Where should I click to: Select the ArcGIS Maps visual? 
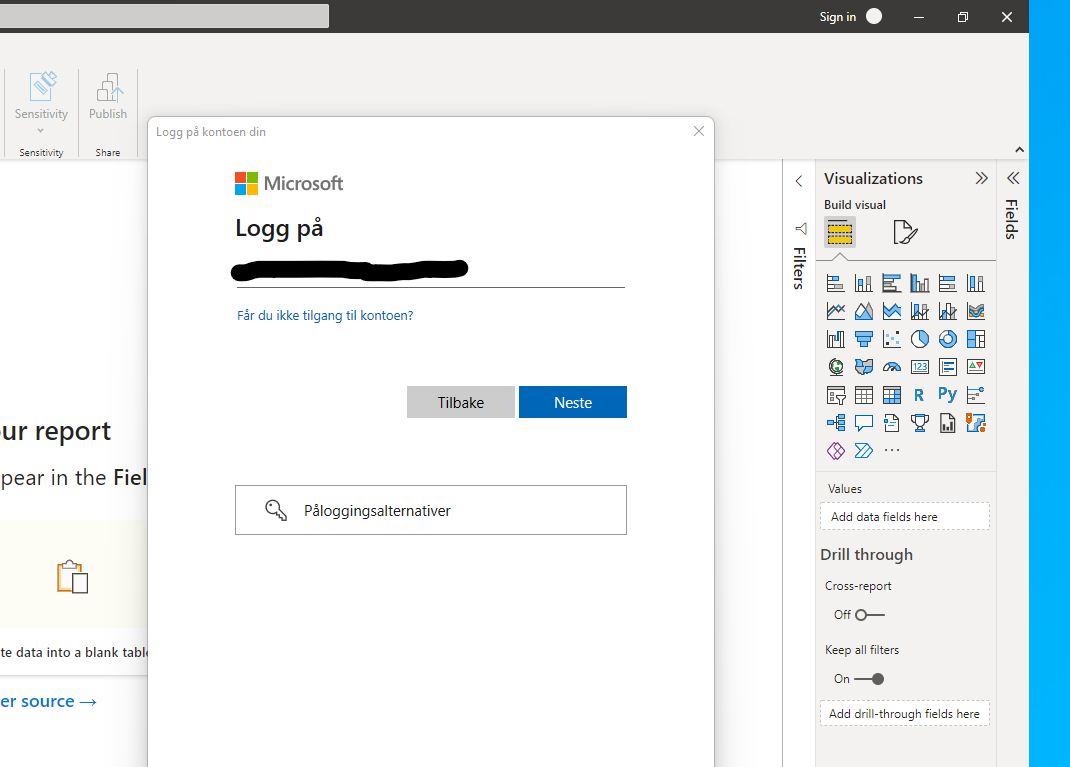pos(975,423)
